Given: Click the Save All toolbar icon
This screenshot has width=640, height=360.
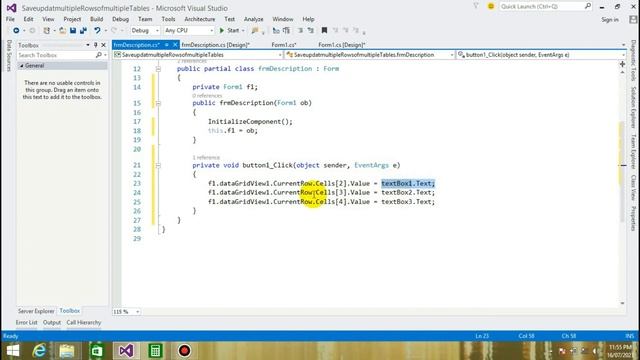Looking at the screenshot, I should 83,31.
